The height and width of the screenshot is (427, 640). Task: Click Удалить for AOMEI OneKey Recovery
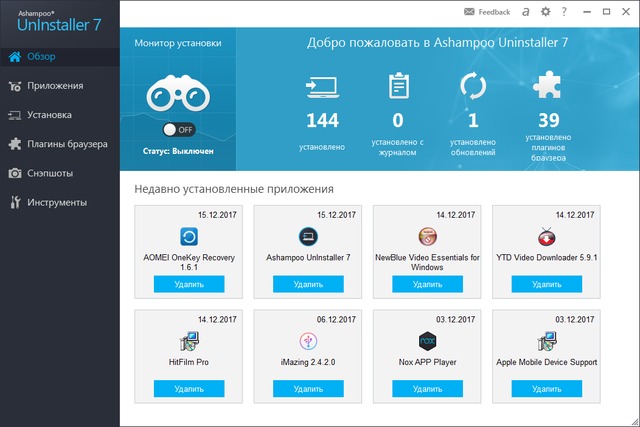tap(189, 285)
